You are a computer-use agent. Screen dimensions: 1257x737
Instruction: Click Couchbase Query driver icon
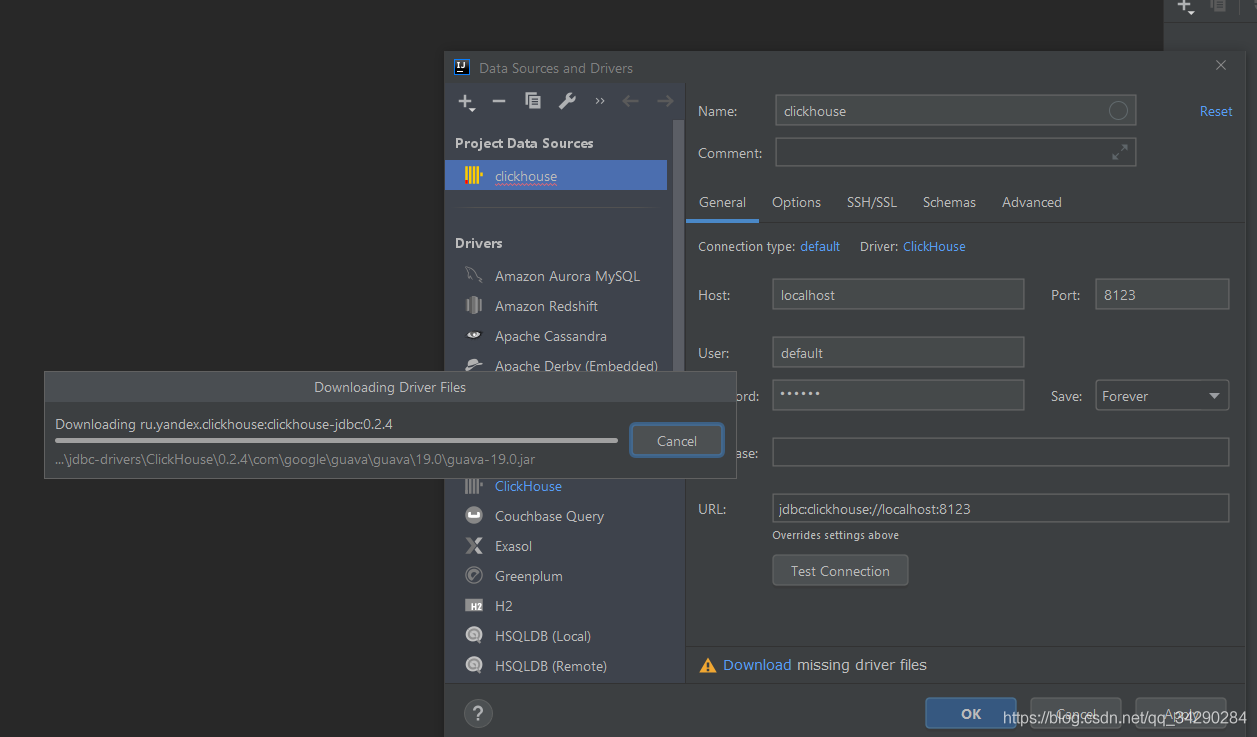pyautogui.click(x=474, y=515)
